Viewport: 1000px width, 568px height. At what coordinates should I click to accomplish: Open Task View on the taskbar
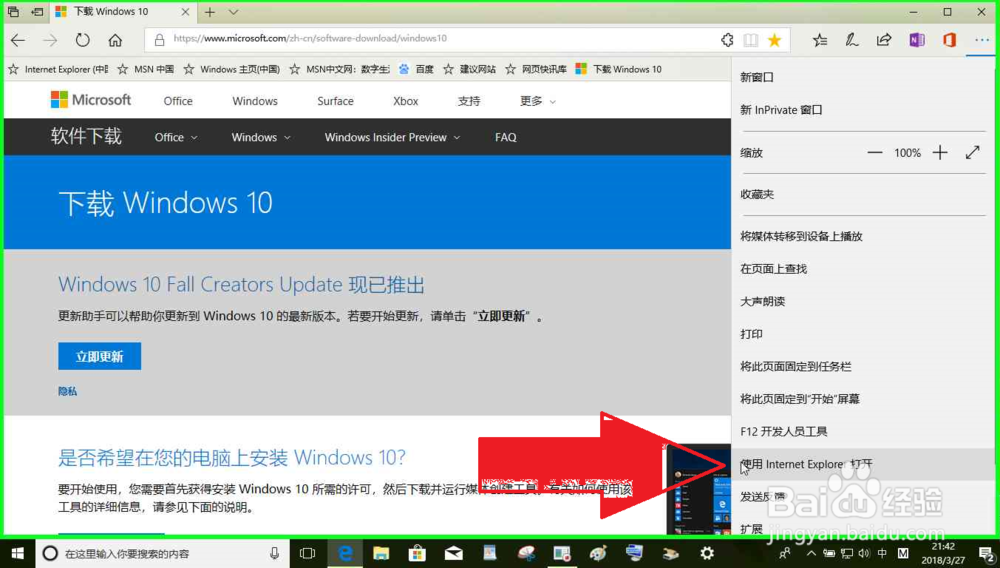point(307,553)
